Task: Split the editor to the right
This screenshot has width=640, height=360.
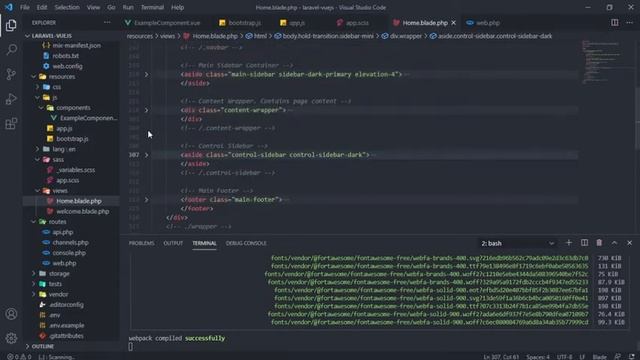Action: 614,23
